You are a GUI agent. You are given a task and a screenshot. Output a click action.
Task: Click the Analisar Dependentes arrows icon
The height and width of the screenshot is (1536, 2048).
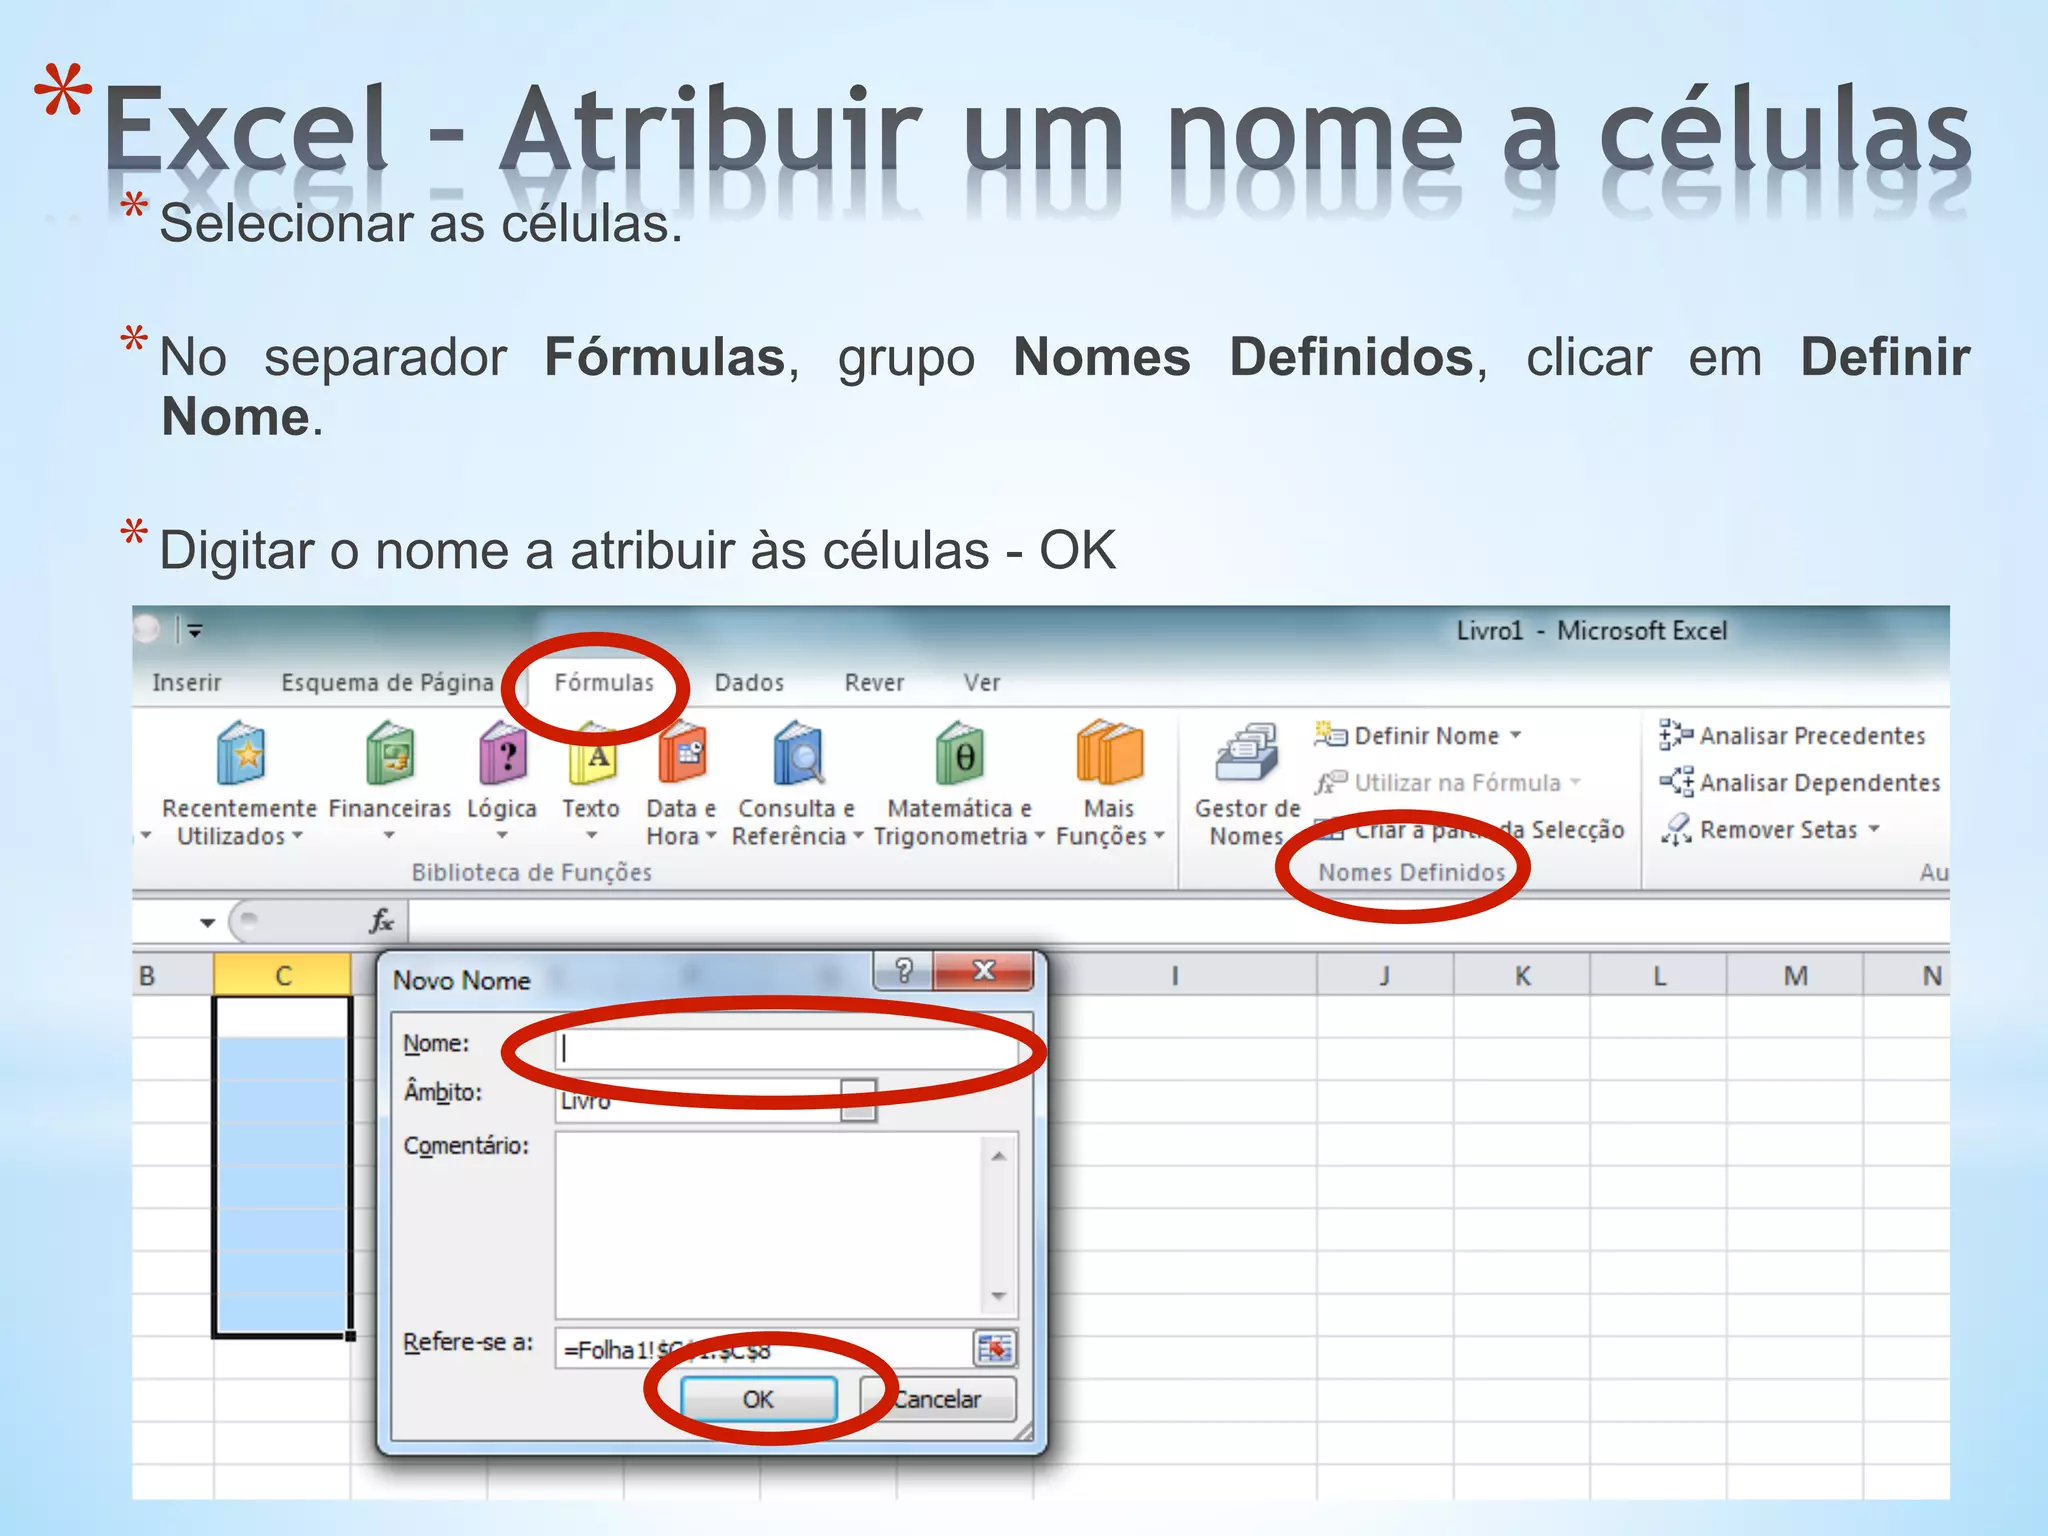click(x=1675, y=782)
